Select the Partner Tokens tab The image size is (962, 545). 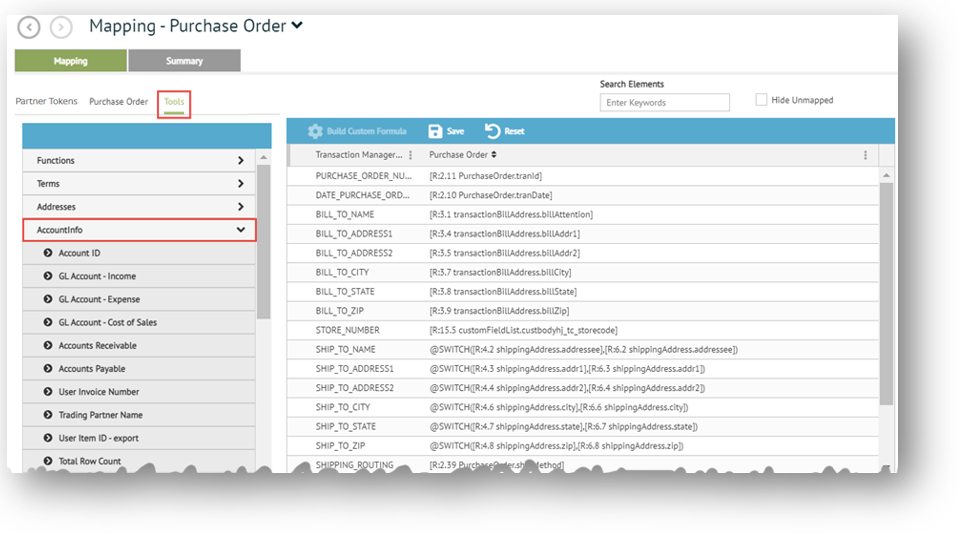tap(46, 102)
